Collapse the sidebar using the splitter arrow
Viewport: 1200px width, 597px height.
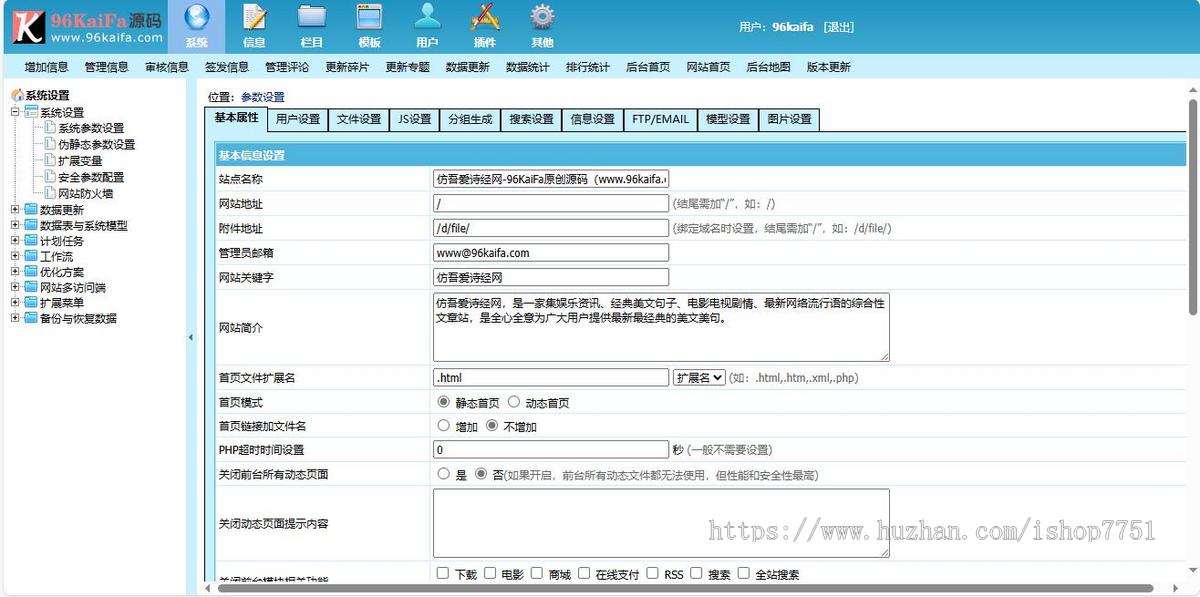pyautogui.click(x=191, y=338)
